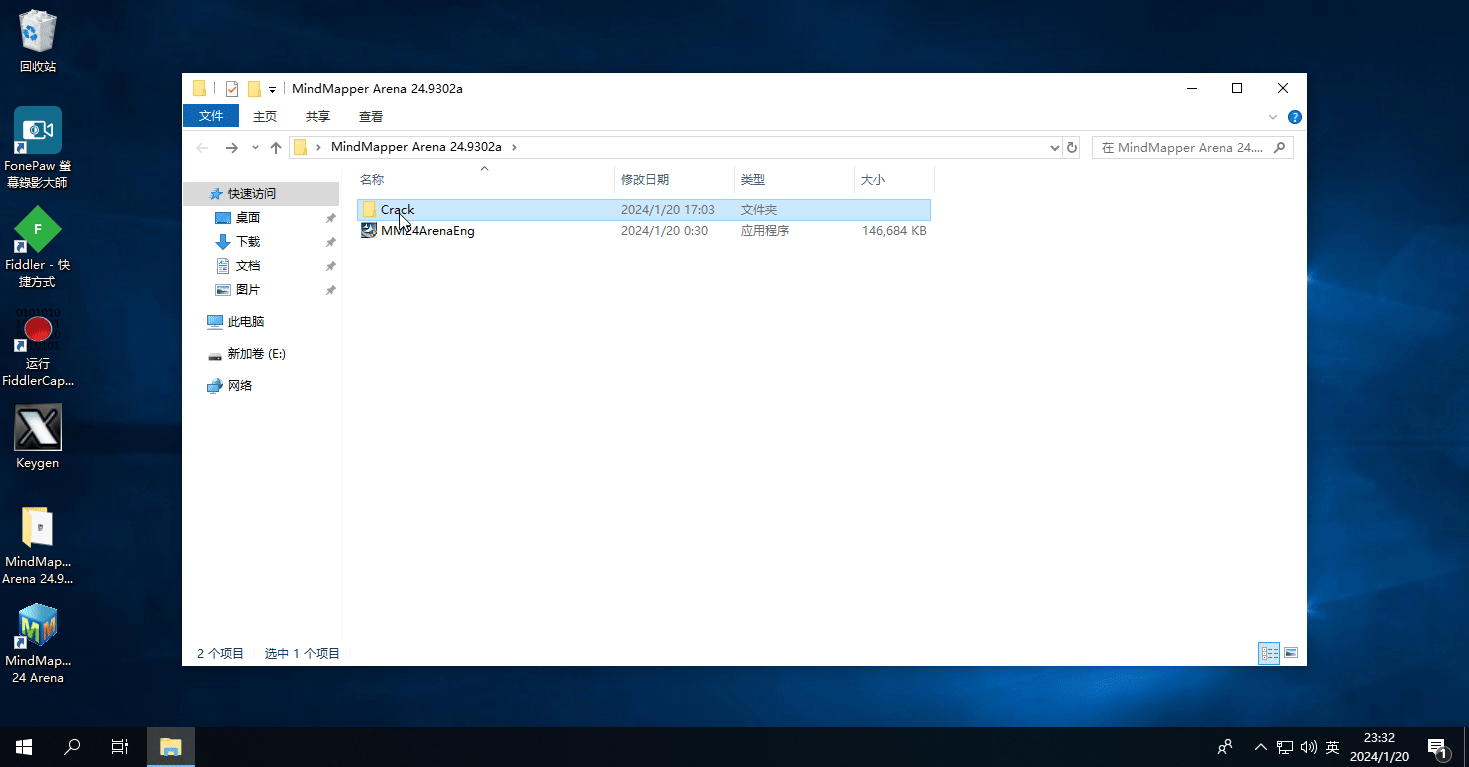Screen dimensions: 1469x767
Task: Select the Fiddler shortcut icon
Action: tap(38, 230)
